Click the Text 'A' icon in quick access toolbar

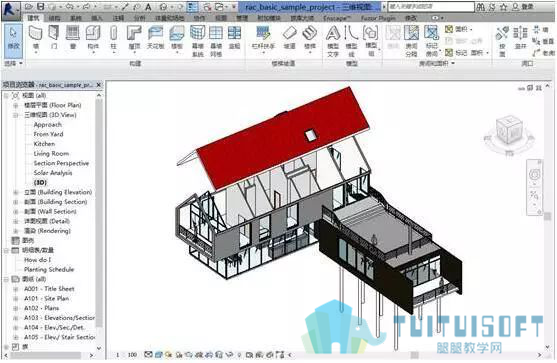[148, 7]
